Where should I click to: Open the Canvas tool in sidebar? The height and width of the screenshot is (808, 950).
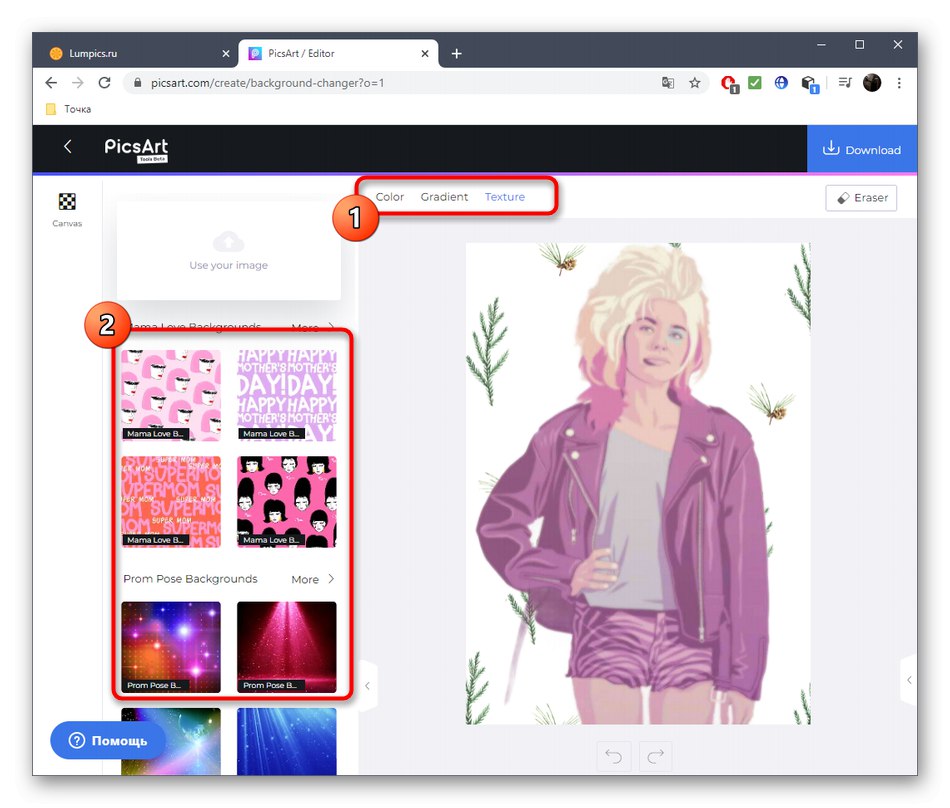67,209
